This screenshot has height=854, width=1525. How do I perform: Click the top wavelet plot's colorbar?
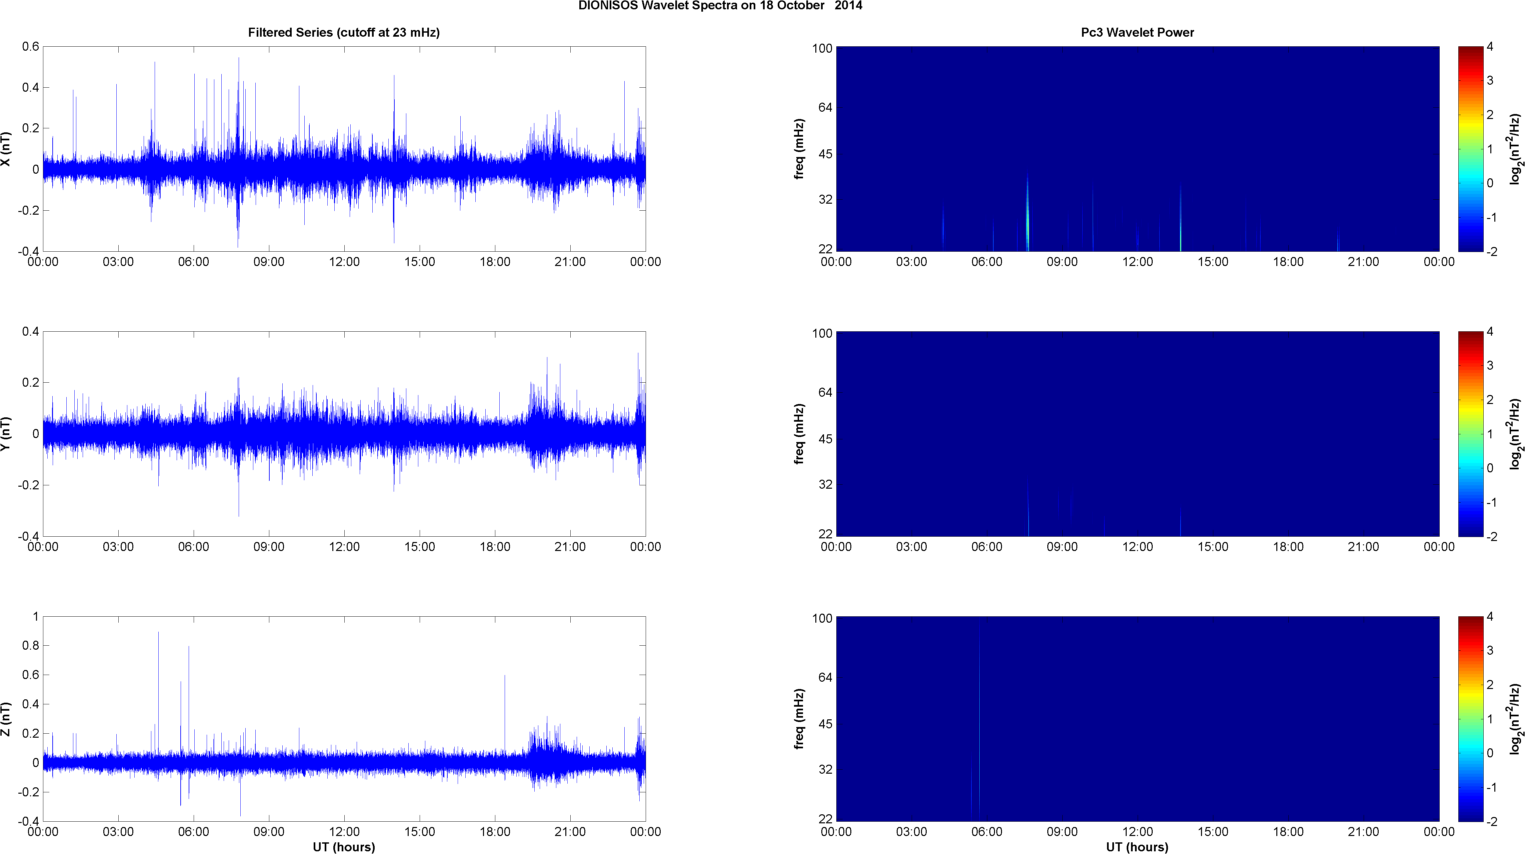(x=1470, y=149)
